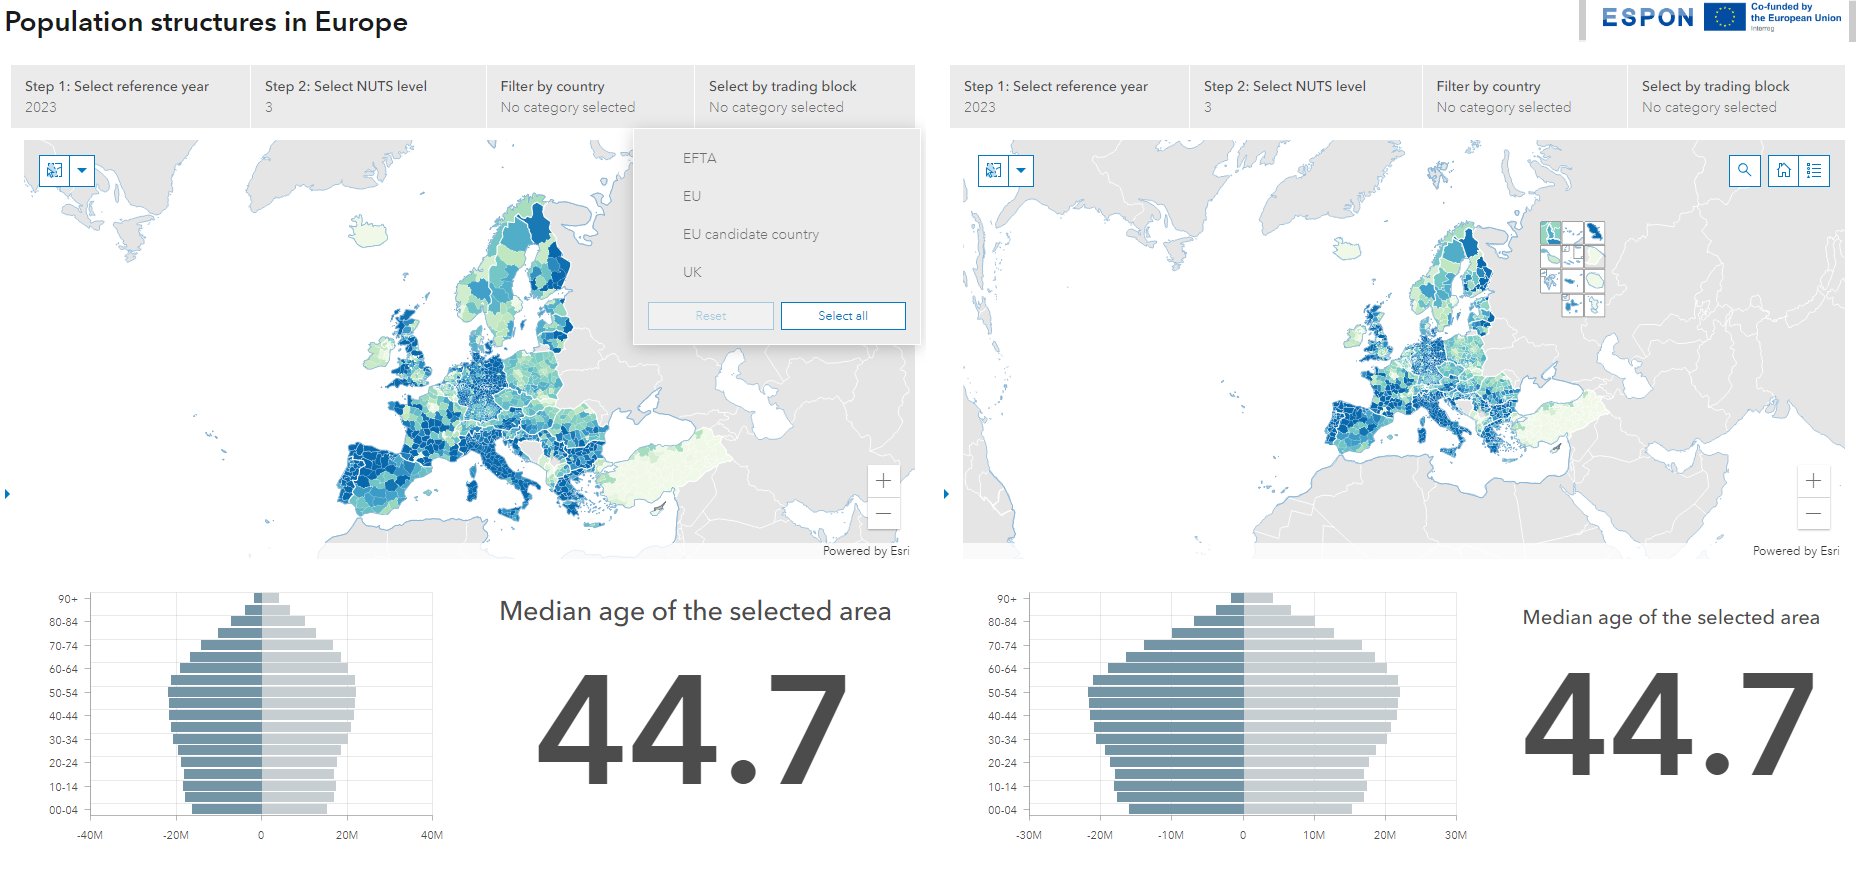Click the European Union flag logo
The width and height of the screenshot is (1867, 873).
(x=1725, y=17)
